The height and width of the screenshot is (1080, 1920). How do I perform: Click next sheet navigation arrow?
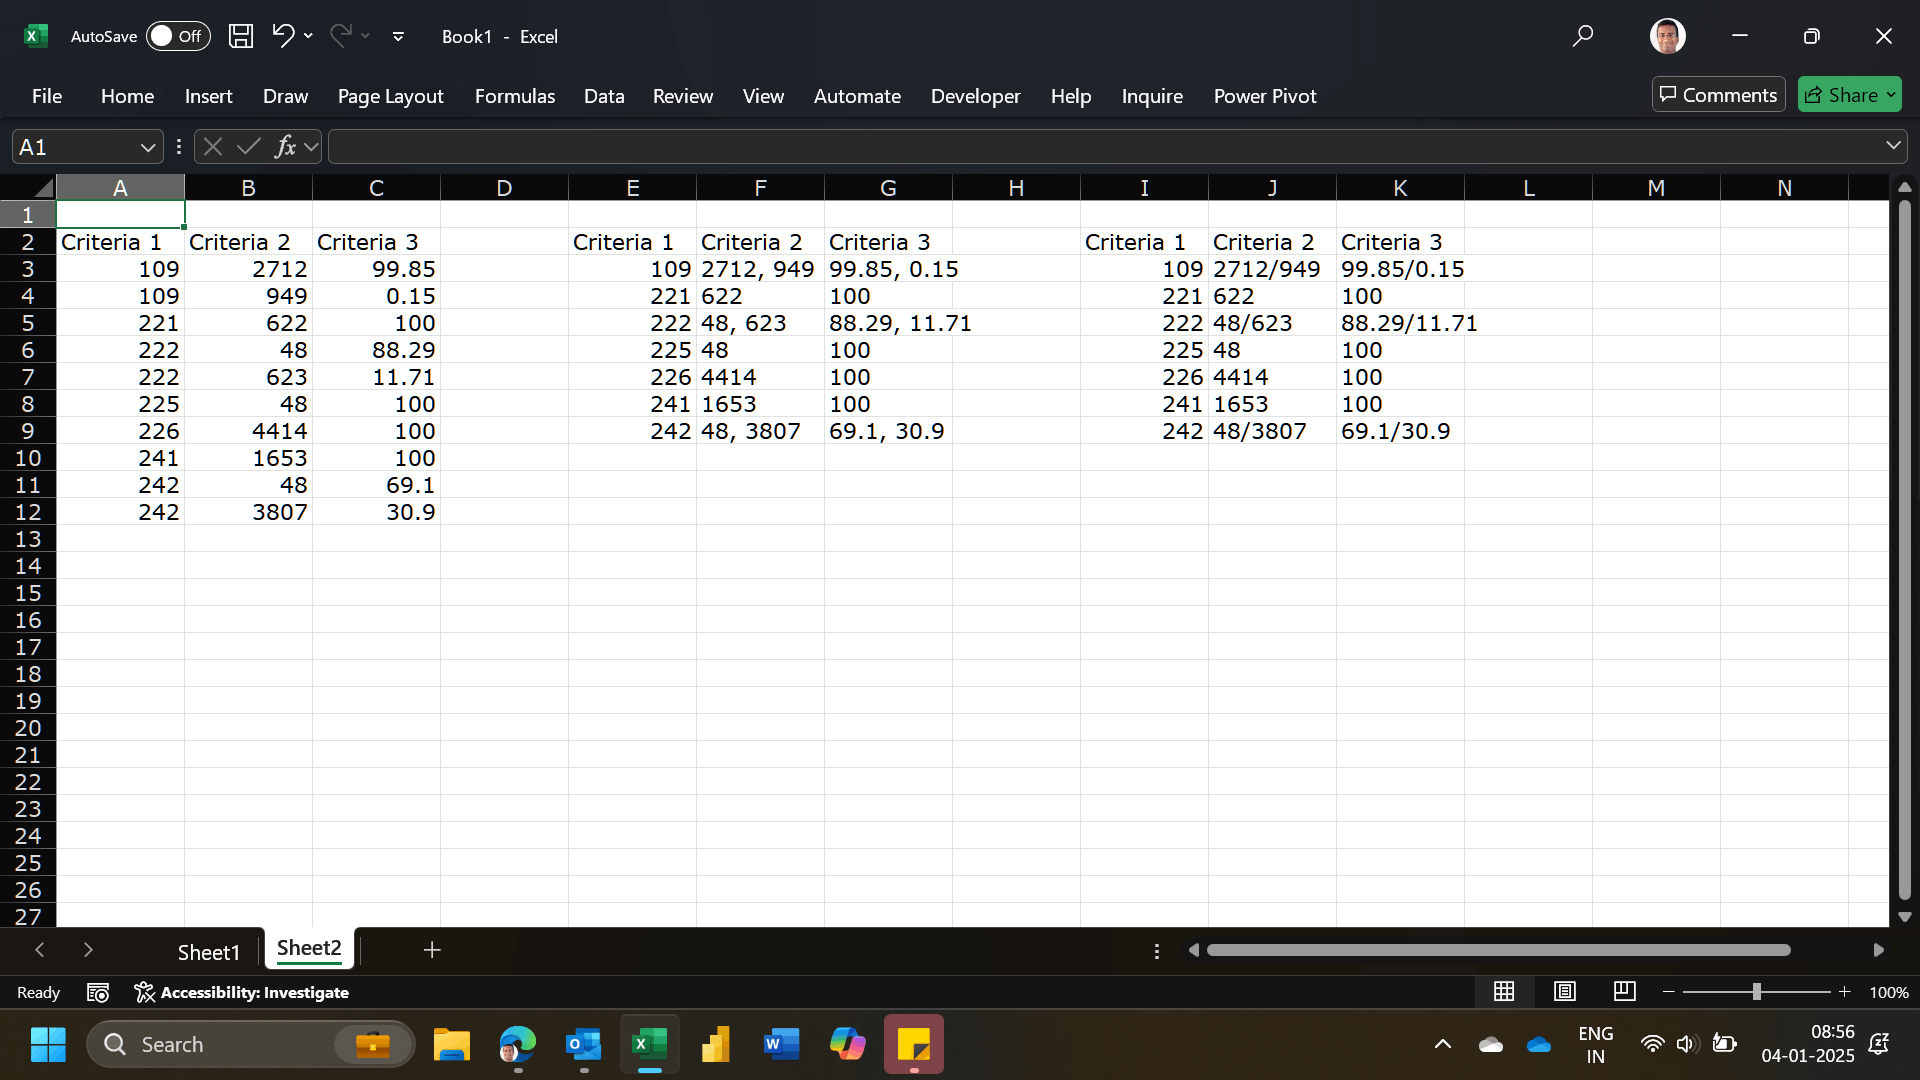pyautogui.click(x=88, y=950)
